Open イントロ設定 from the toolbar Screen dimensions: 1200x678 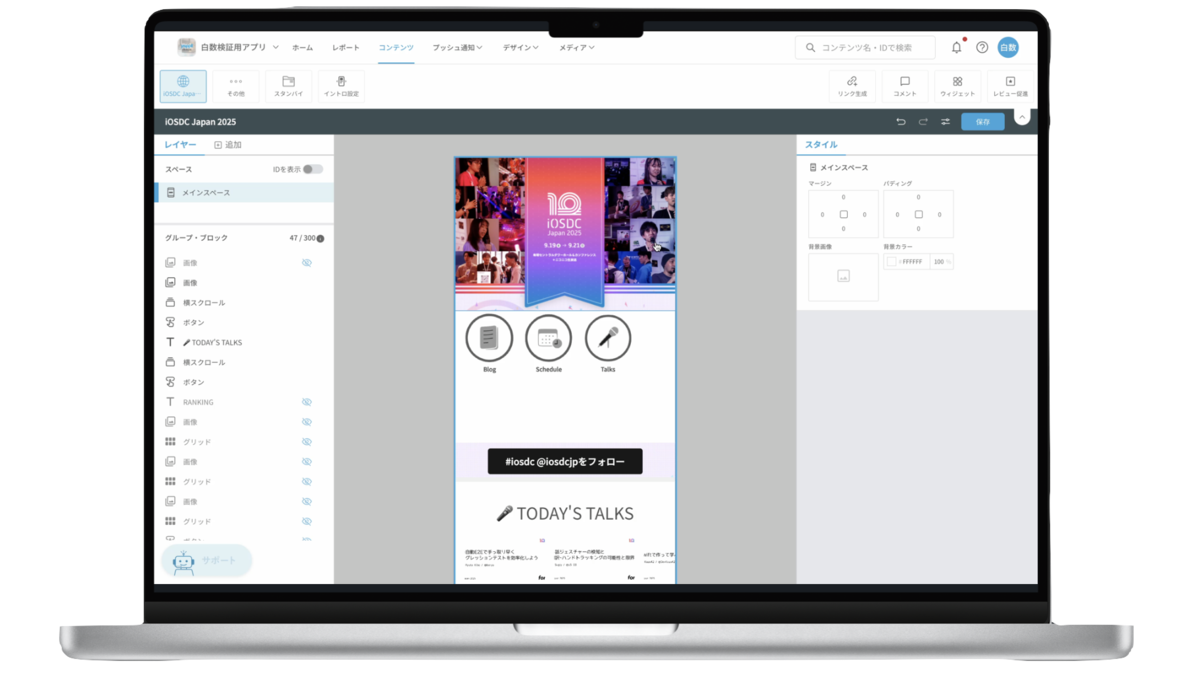(342, 85)
